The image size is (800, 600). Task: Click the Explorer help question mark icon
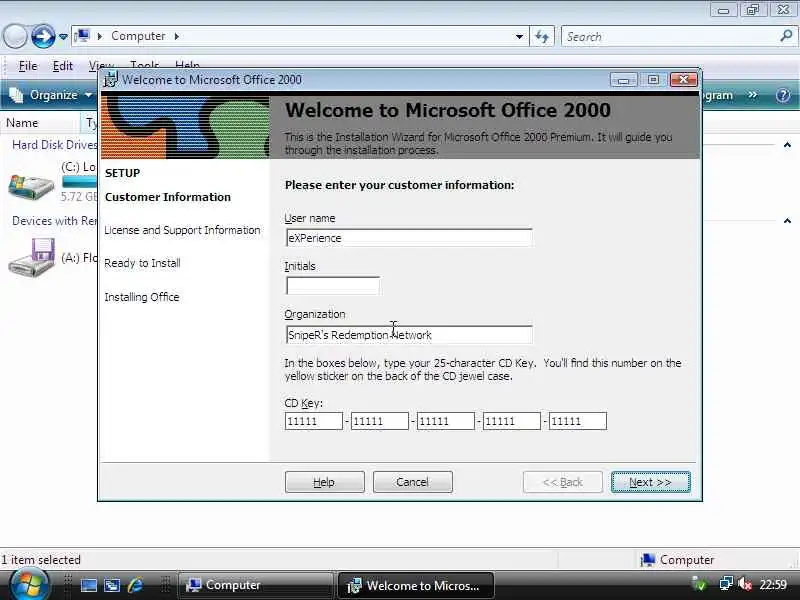click(x=783, y=95)
